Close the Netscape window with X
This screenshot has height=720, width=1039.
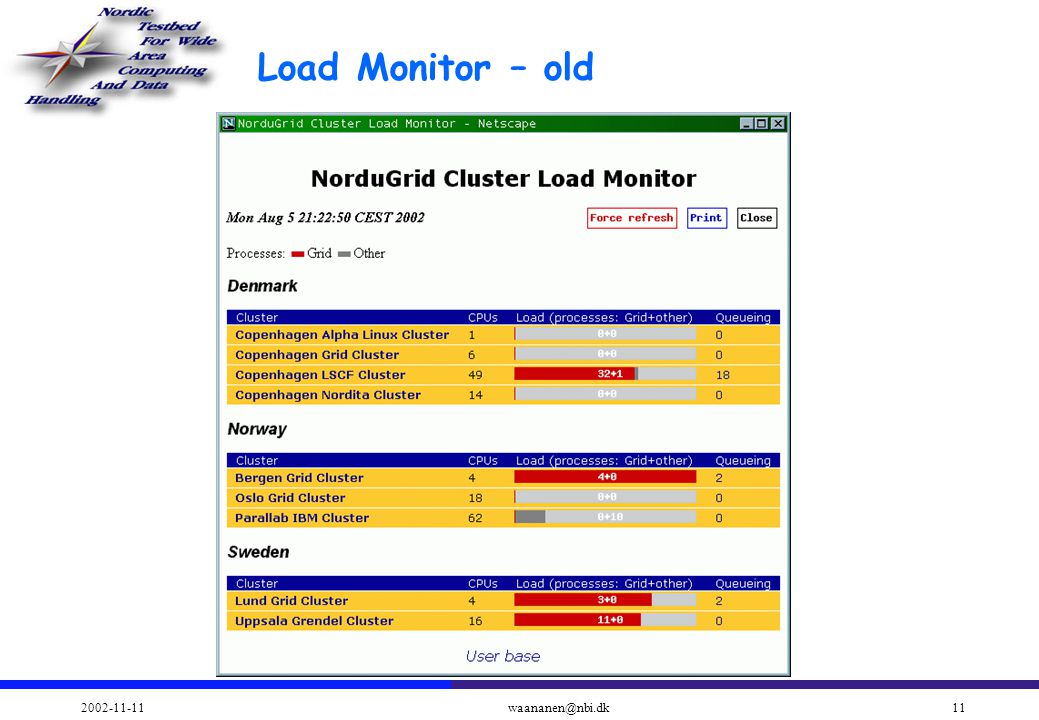[x=777, y=123]
